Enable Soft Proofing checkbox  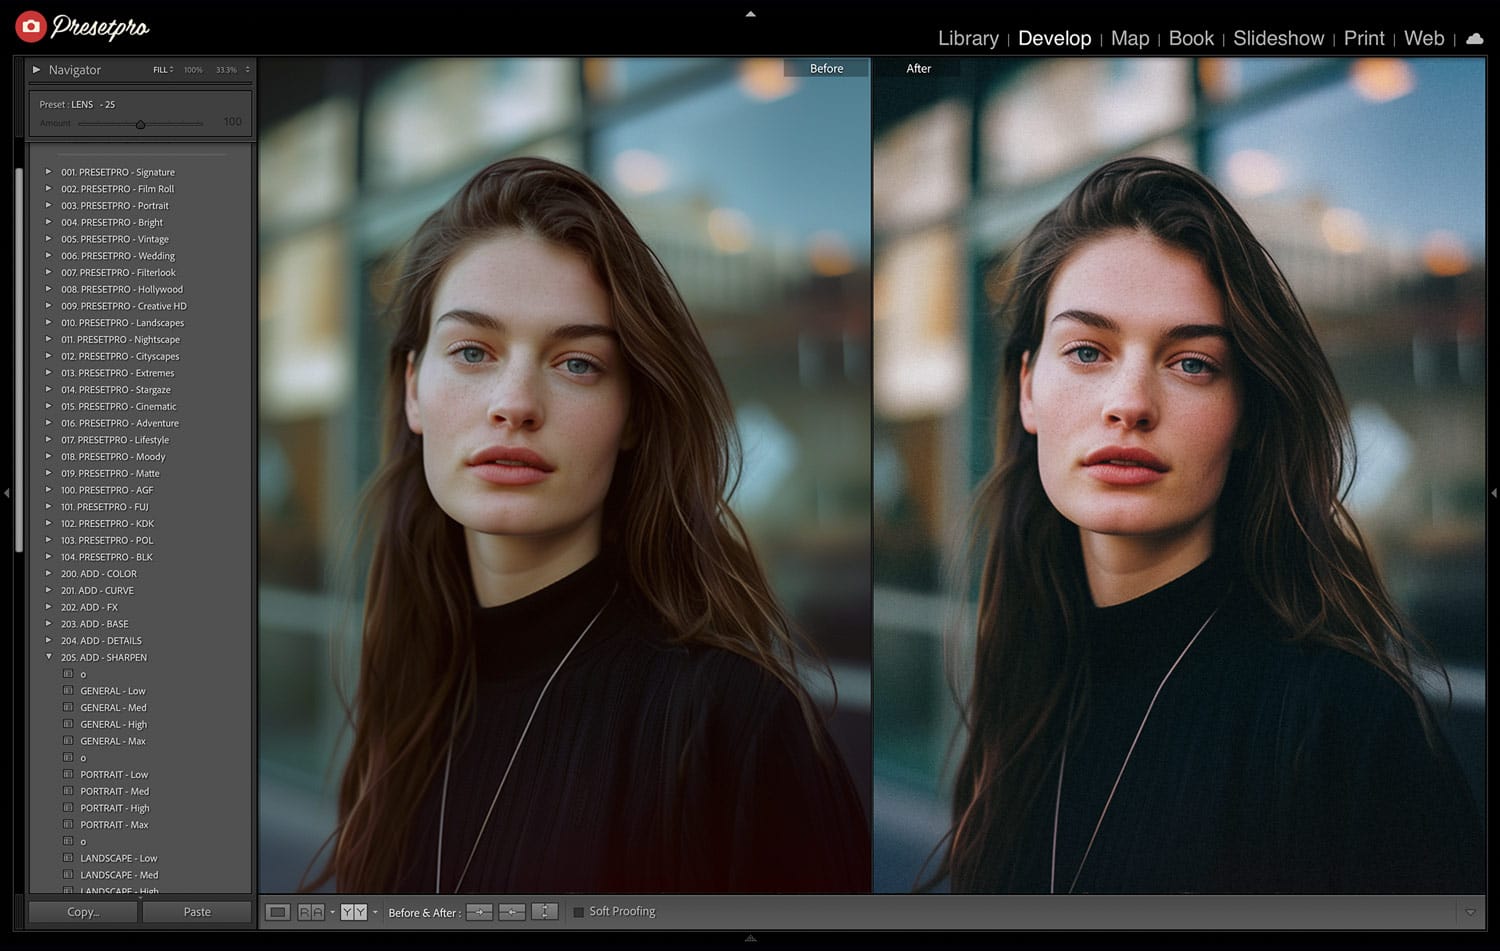click(x=578, y=912)
